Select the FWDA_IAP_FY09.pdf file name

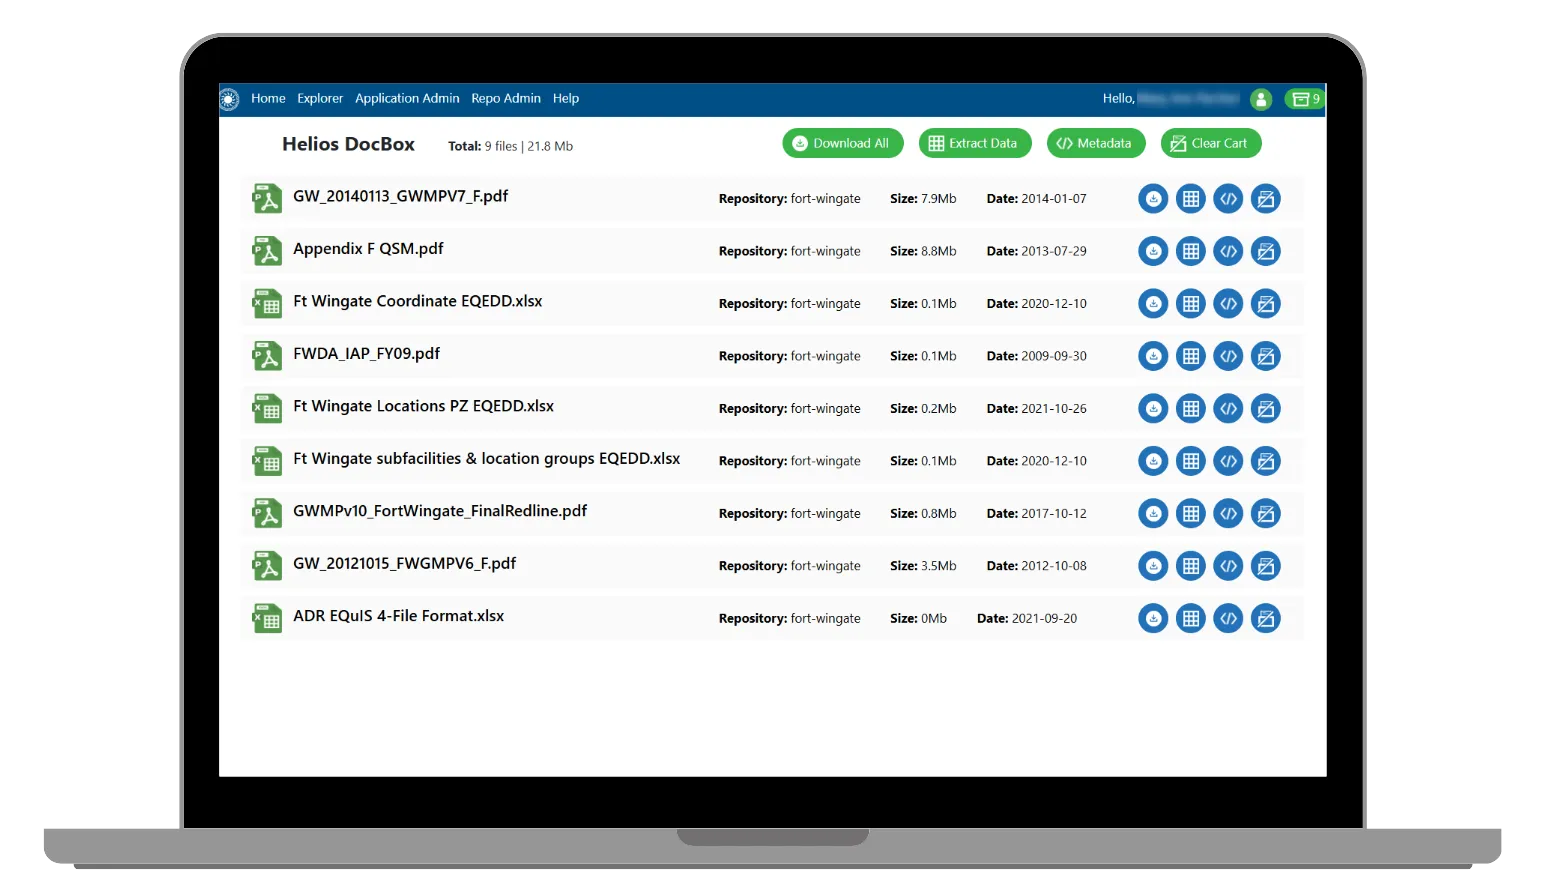coord(366,354)
